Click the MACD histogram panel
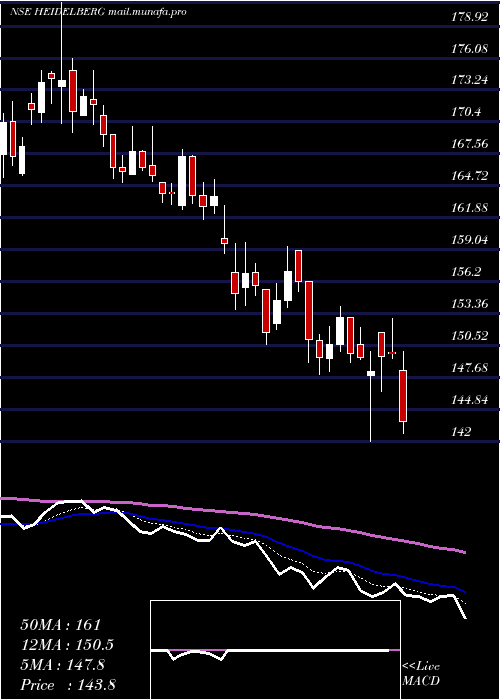The image size is (500, 700). [275, 650]
